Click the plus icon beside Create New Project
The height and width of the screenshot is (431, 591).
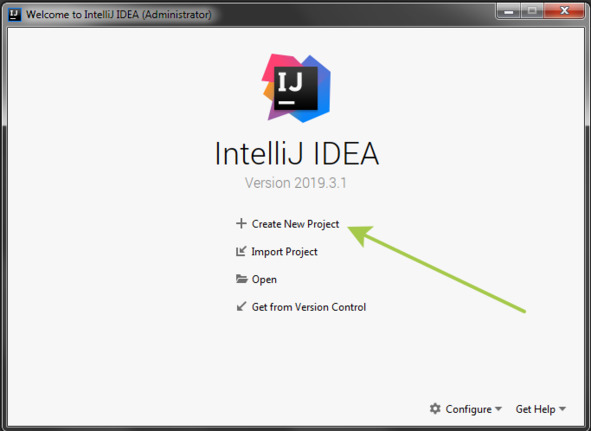click(241, 224)
